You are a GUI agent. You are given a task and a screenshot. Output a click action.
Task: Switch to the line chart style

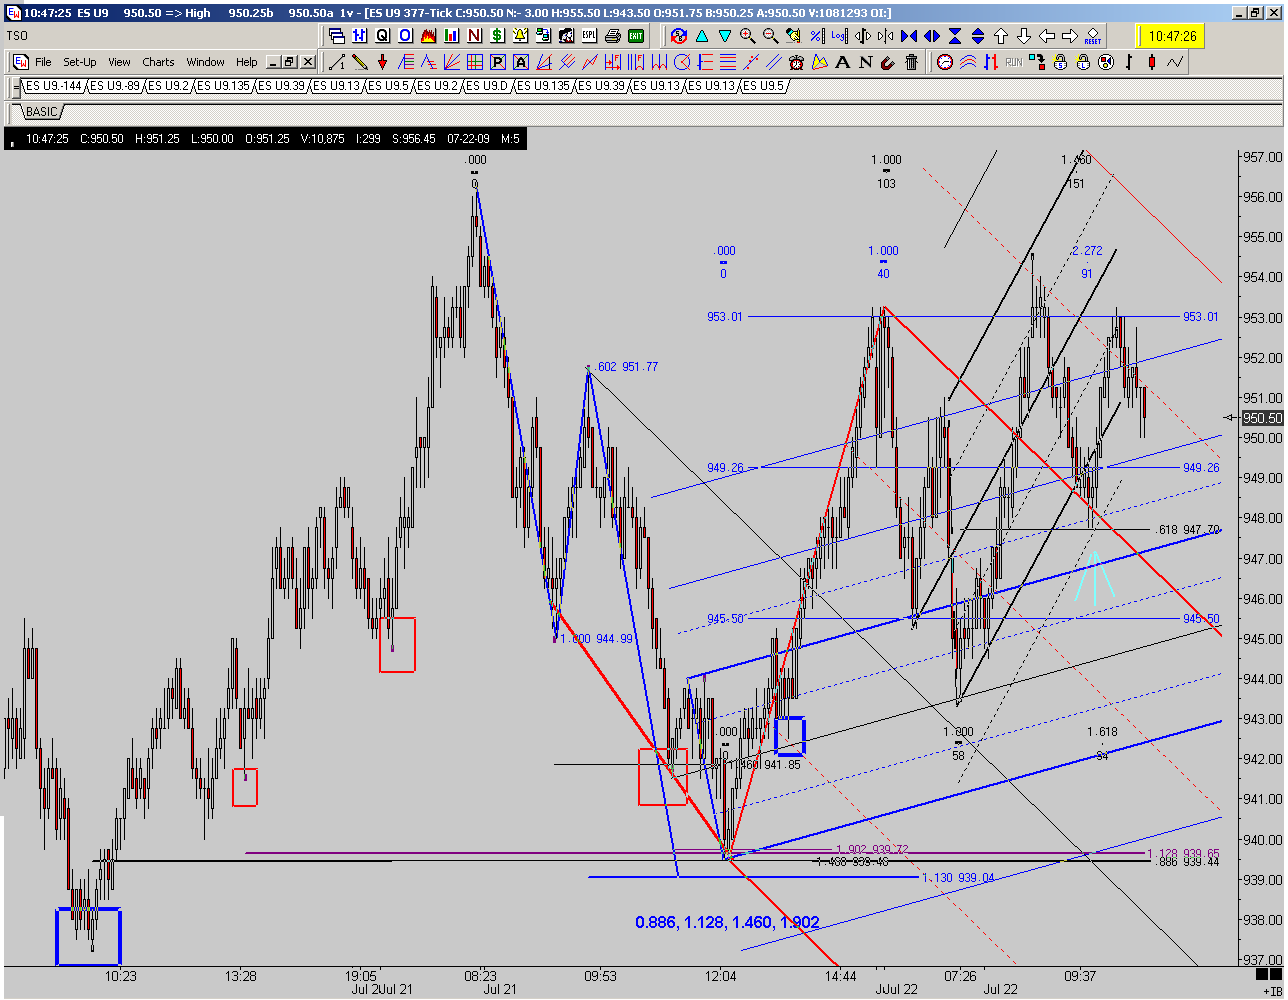point(1175,62)
